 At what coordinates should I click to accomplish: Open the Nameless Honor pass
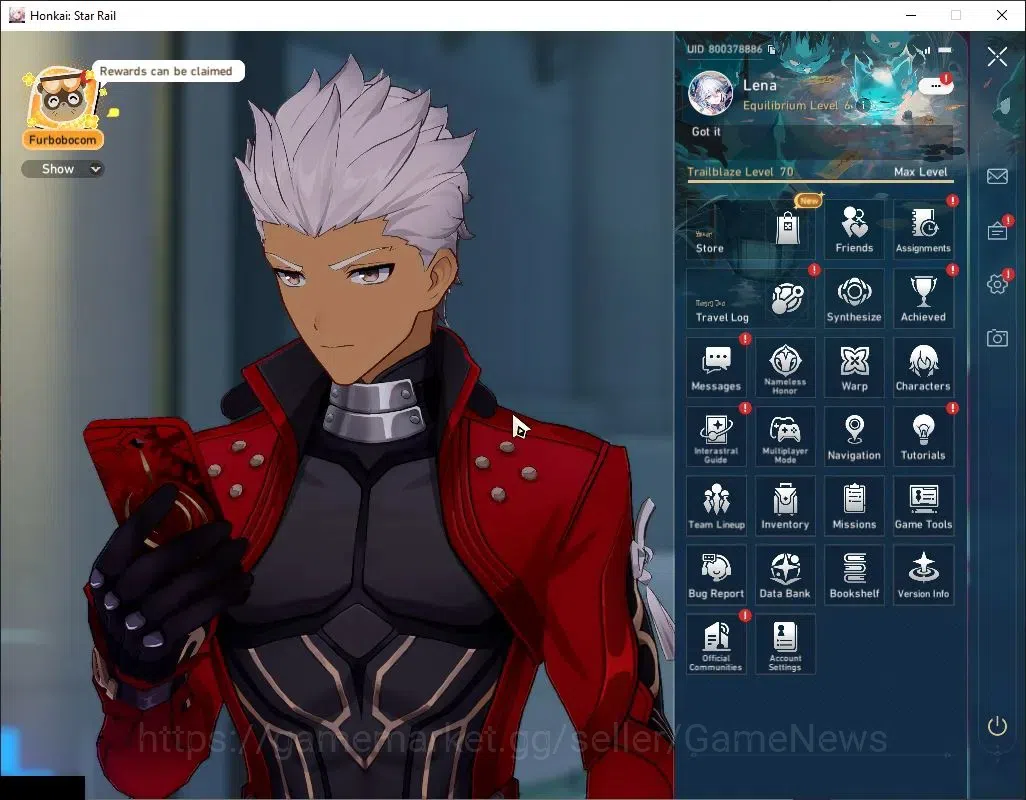[785, 368]
